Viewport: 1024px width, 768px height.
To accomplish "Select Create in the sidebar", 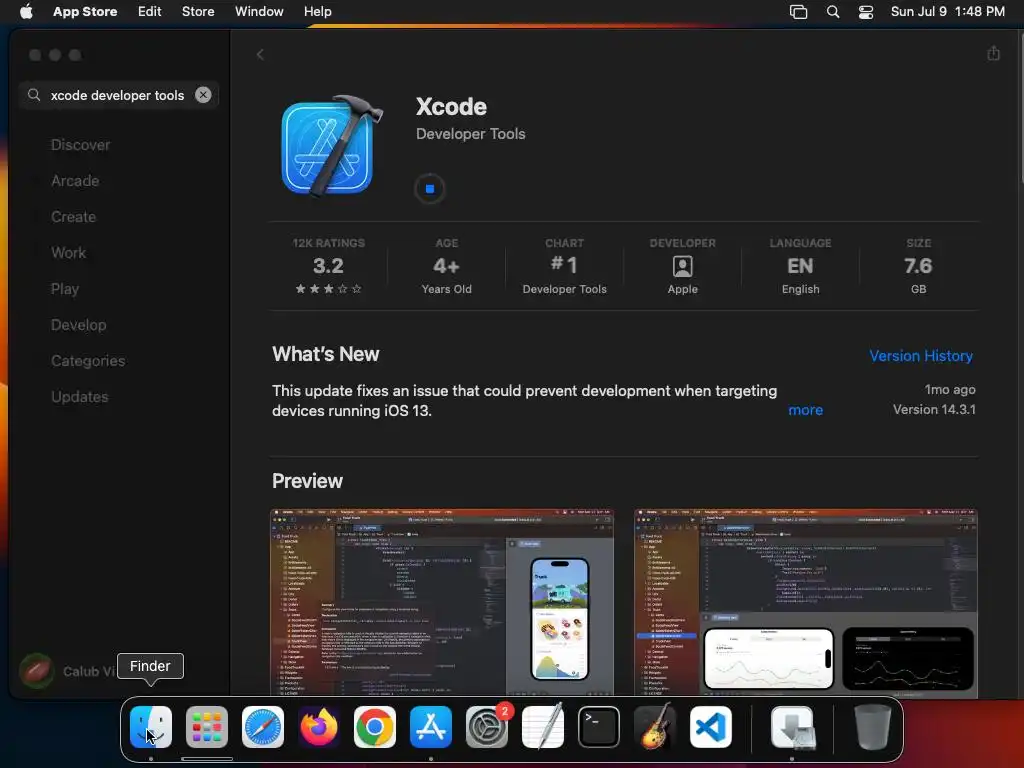I will click(73, 217).
